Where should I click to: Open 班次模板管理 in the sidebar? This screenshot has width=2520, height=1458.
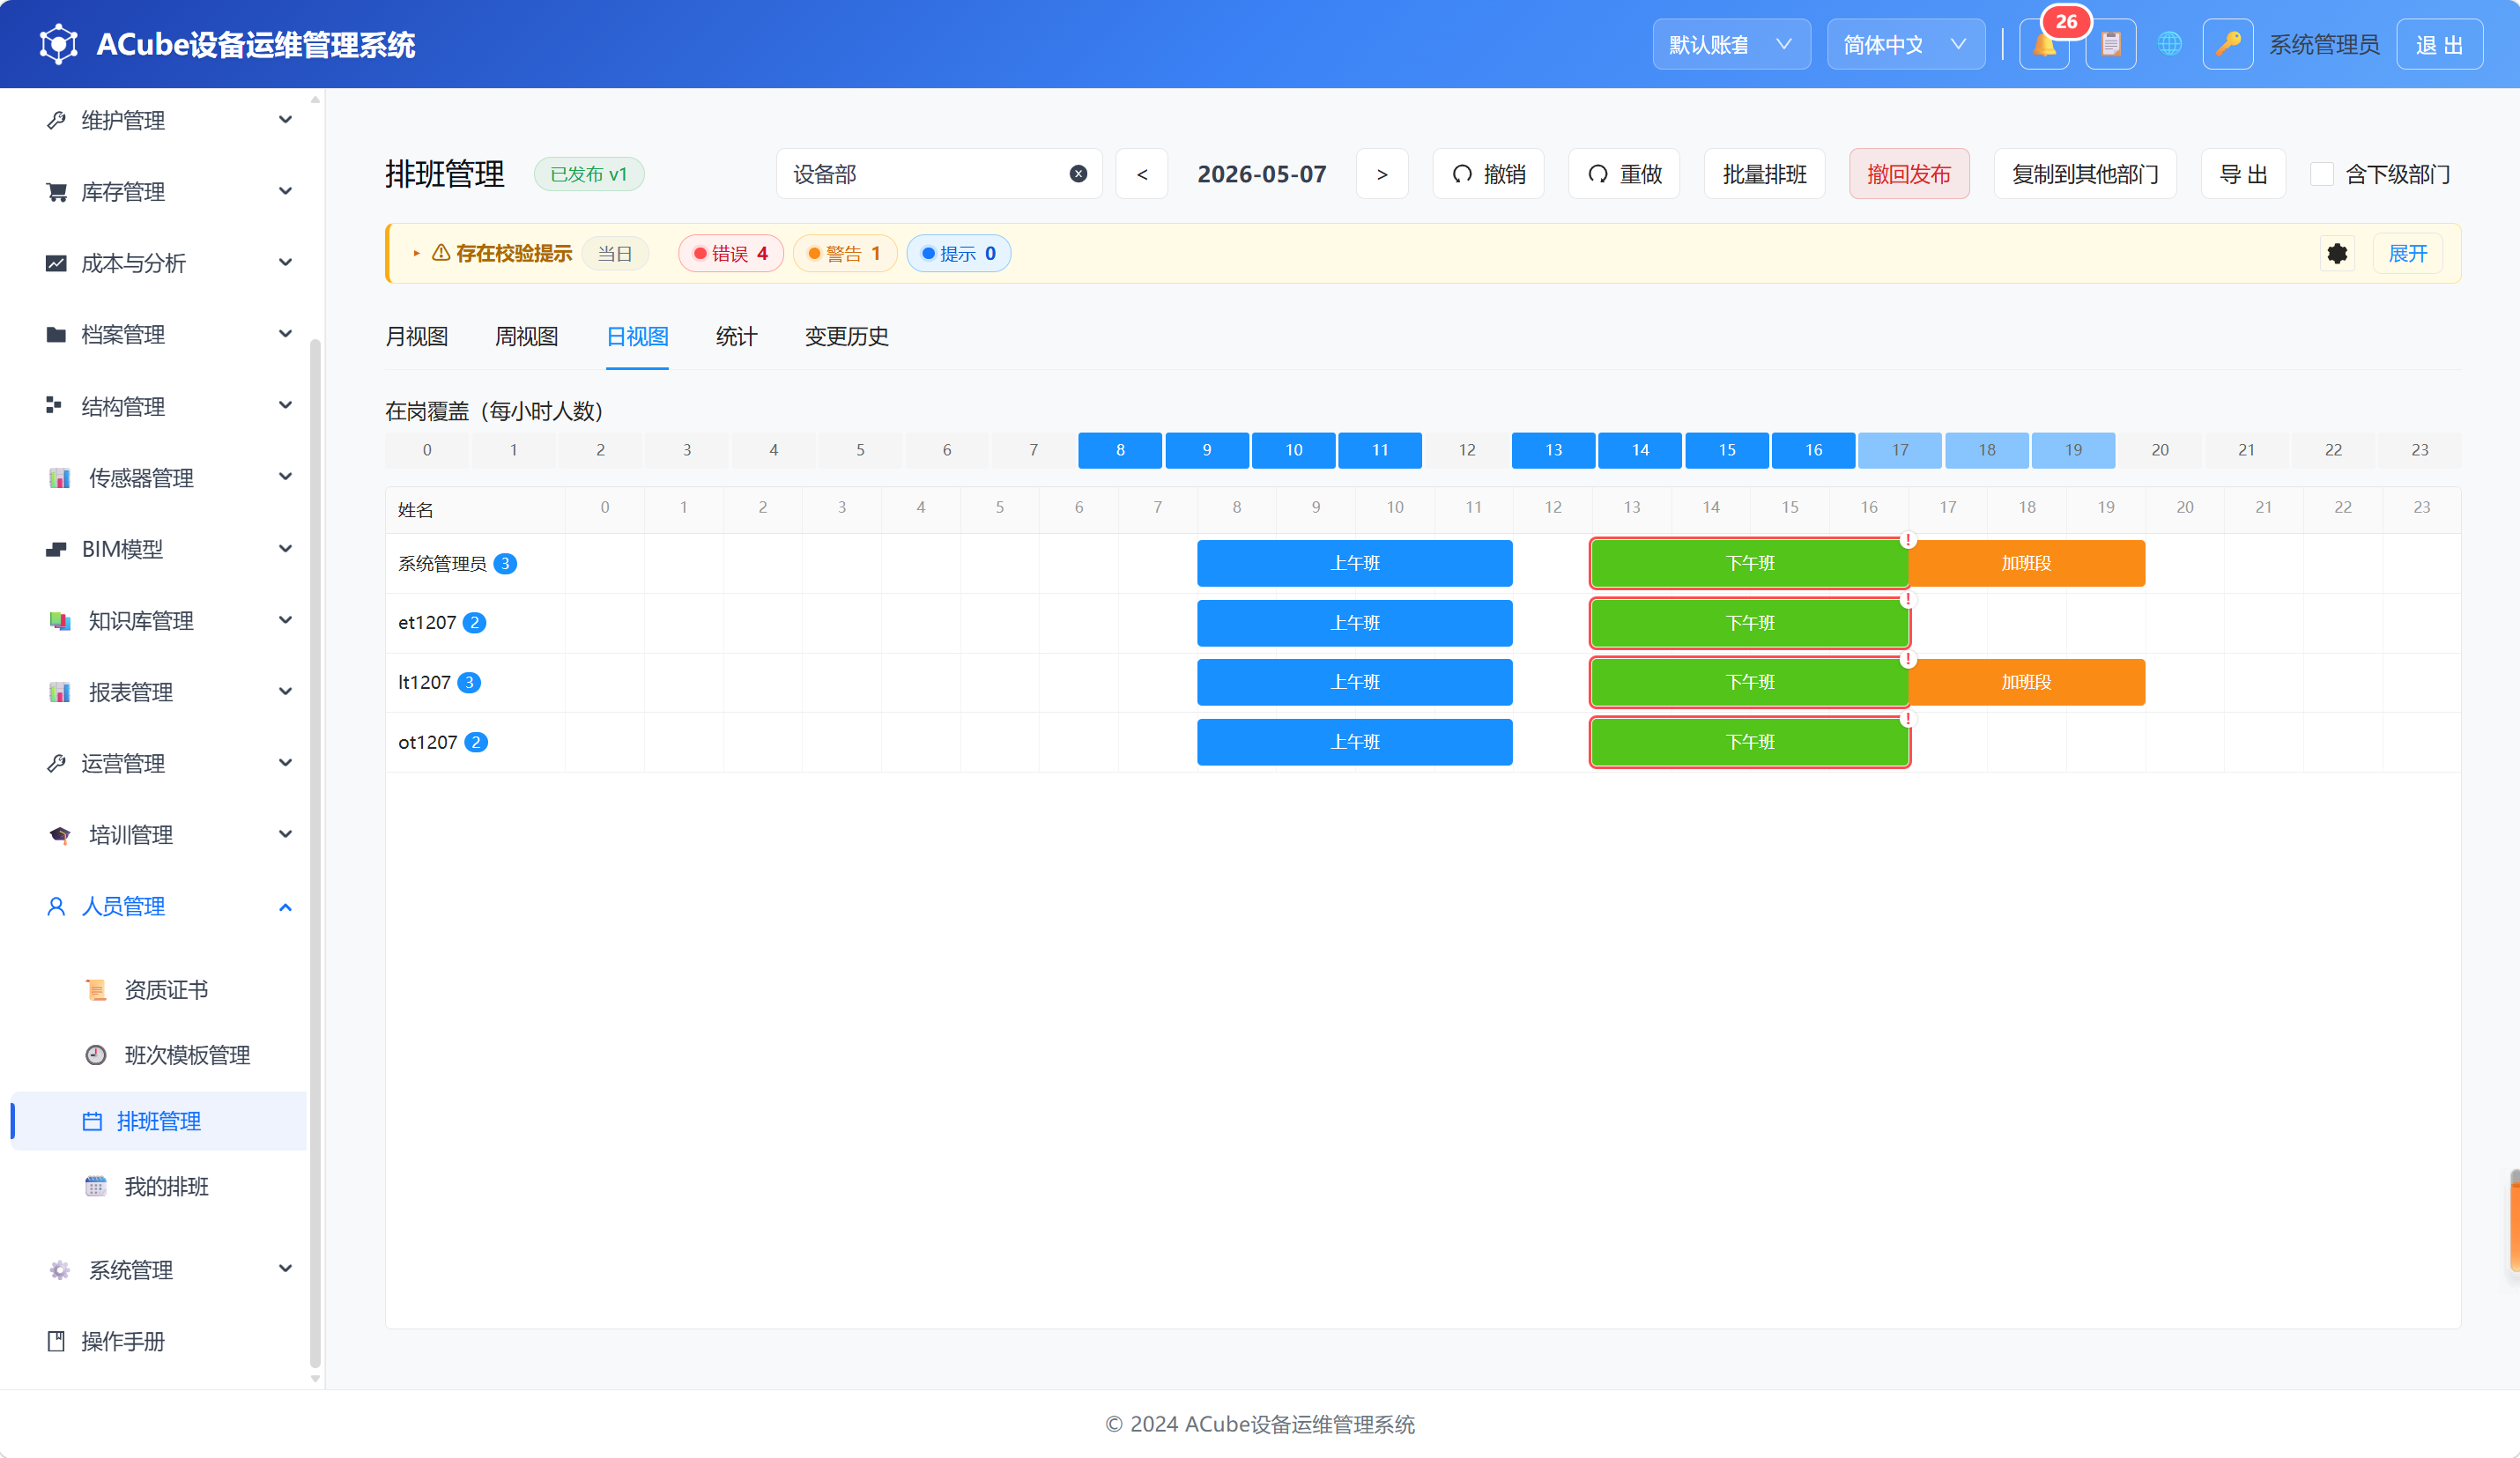[159, 1055]
